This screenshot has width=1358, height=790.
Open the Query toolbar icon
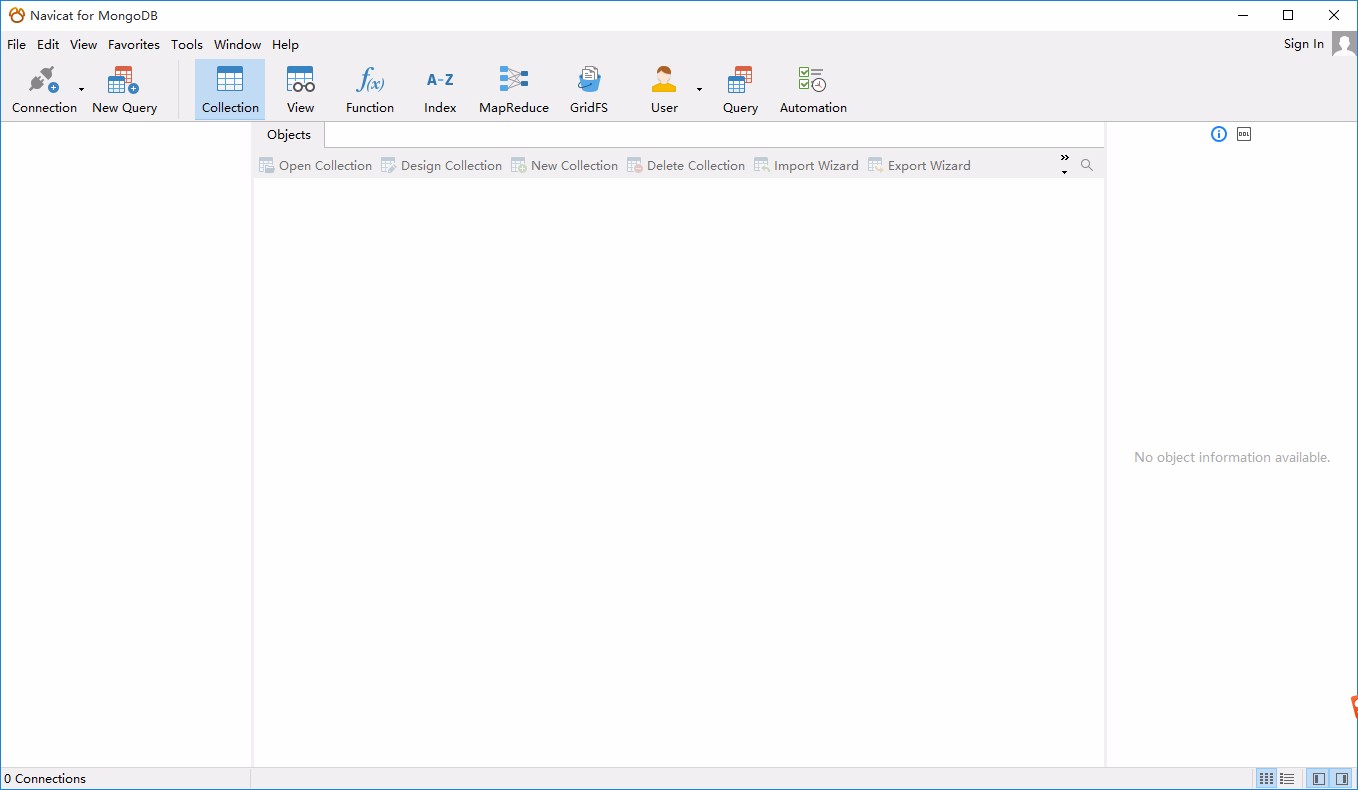[x=740, y=90]
